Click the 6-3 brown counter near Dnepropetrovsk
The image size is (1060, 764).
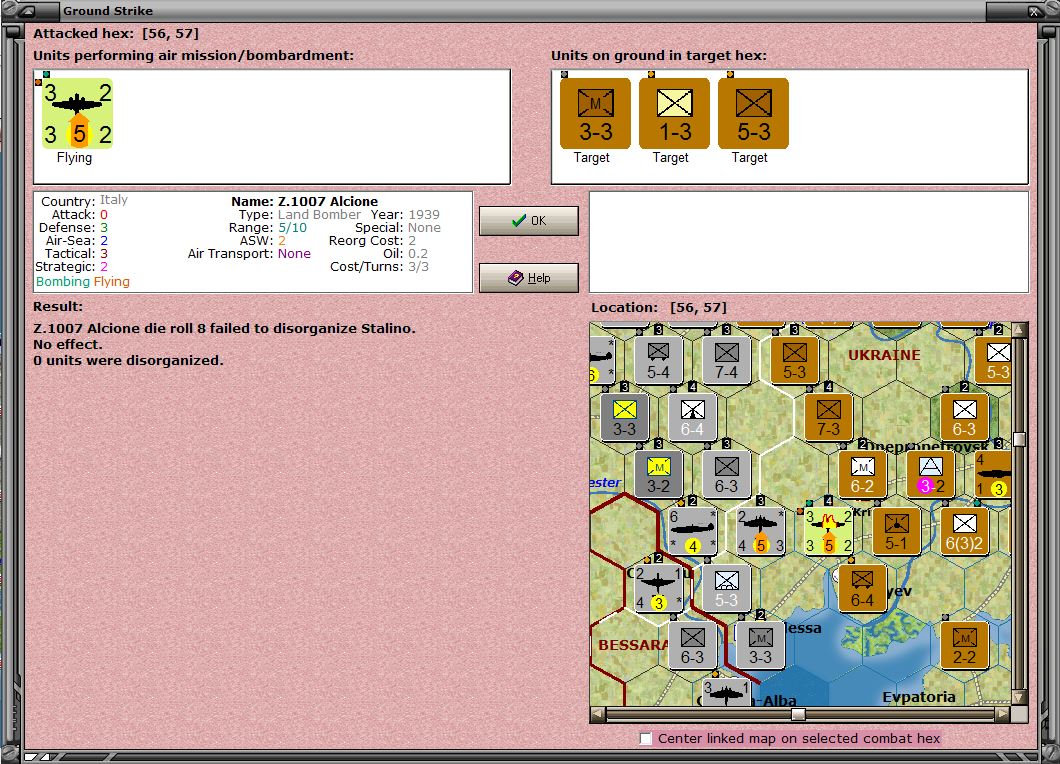964,418
